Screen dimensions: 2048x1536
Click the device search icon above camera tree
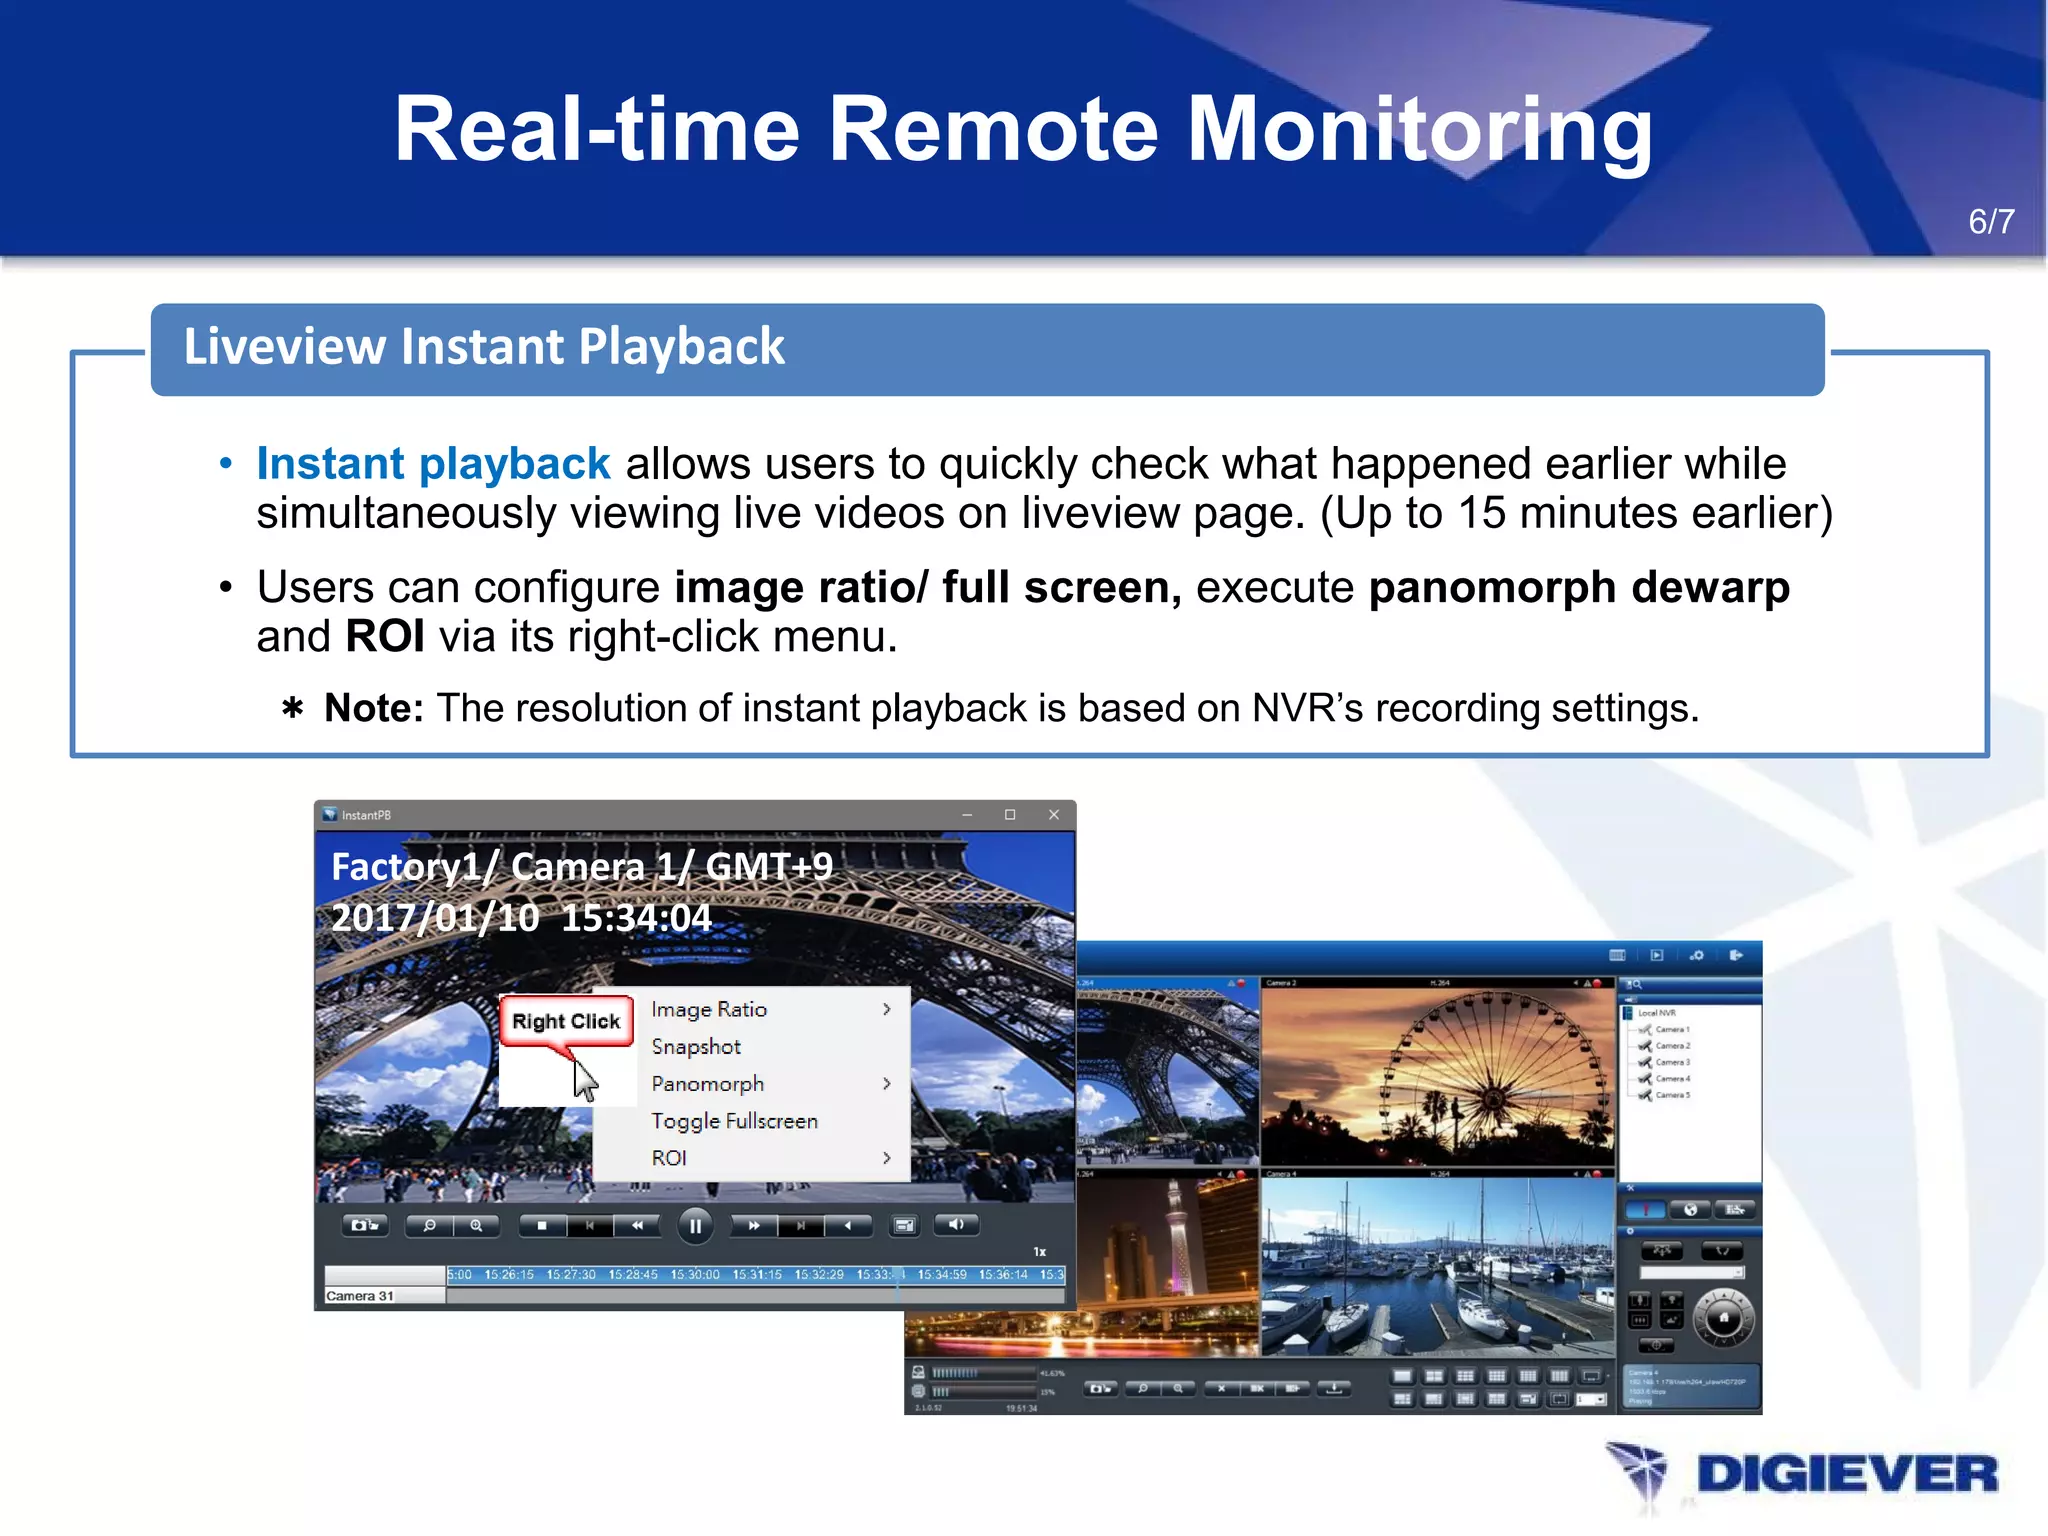pyautogui.click(x=1635, y=985)
